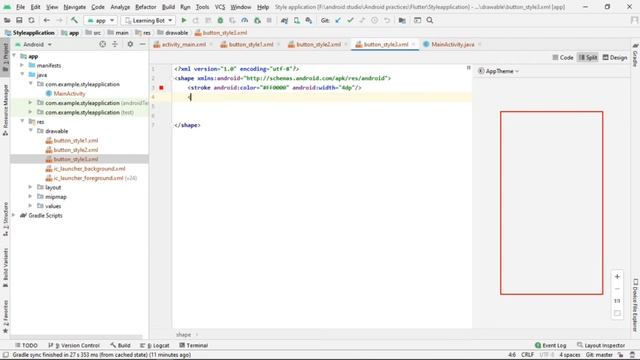The image size is (640, 360).
Task: Click the Stop square icon in toolbar
Action: (x=269, y=20)
